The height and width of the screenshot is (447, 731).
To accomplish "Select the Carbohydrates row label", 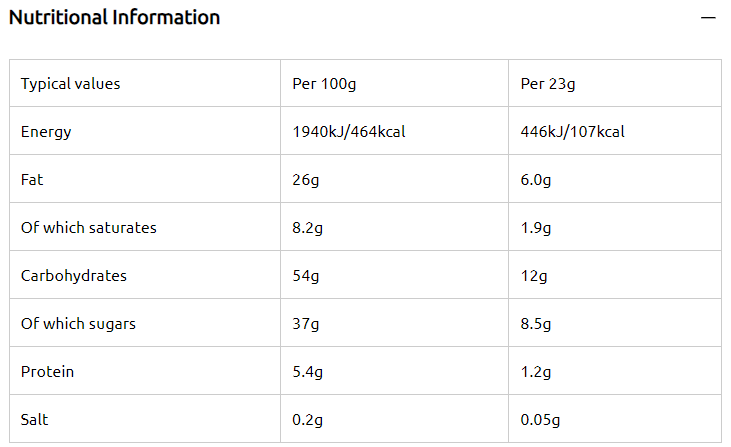I will pos(74,276).
